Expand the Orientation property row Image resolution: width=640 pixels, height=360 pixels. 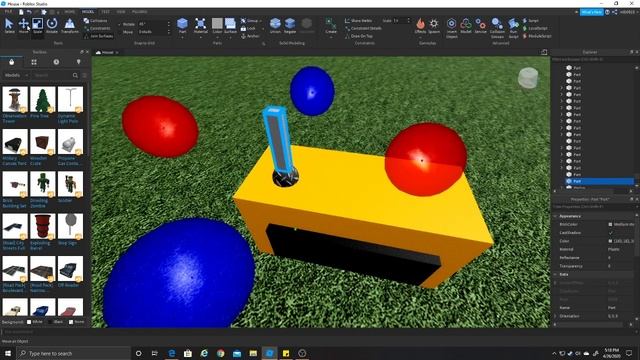[x=555, y=316]
